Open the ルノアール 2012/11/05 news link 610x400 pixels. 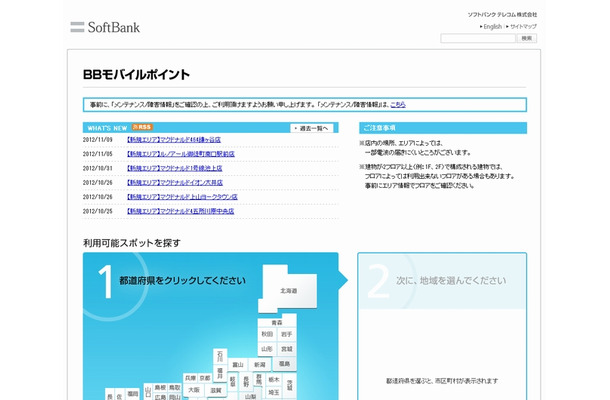pyautogui.click(x=181, y=154)
